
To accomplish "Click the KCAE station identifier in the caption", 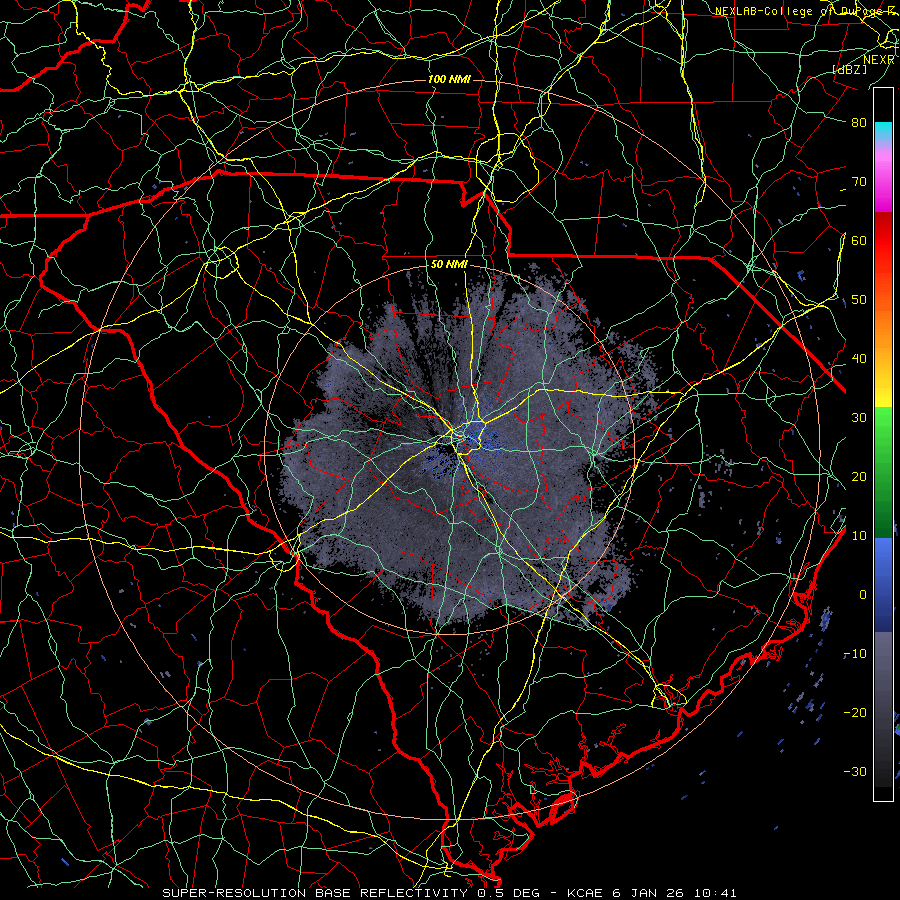I will tap(585, 893).
